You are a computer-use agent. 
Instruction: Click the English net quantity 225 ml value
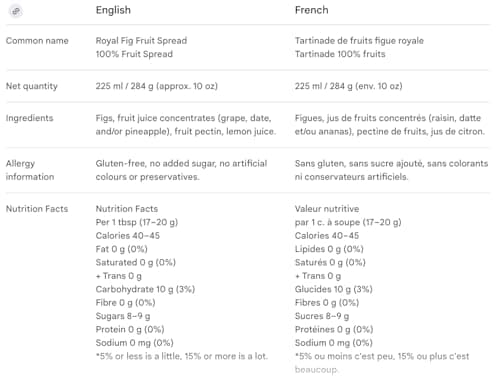[156, 86]
